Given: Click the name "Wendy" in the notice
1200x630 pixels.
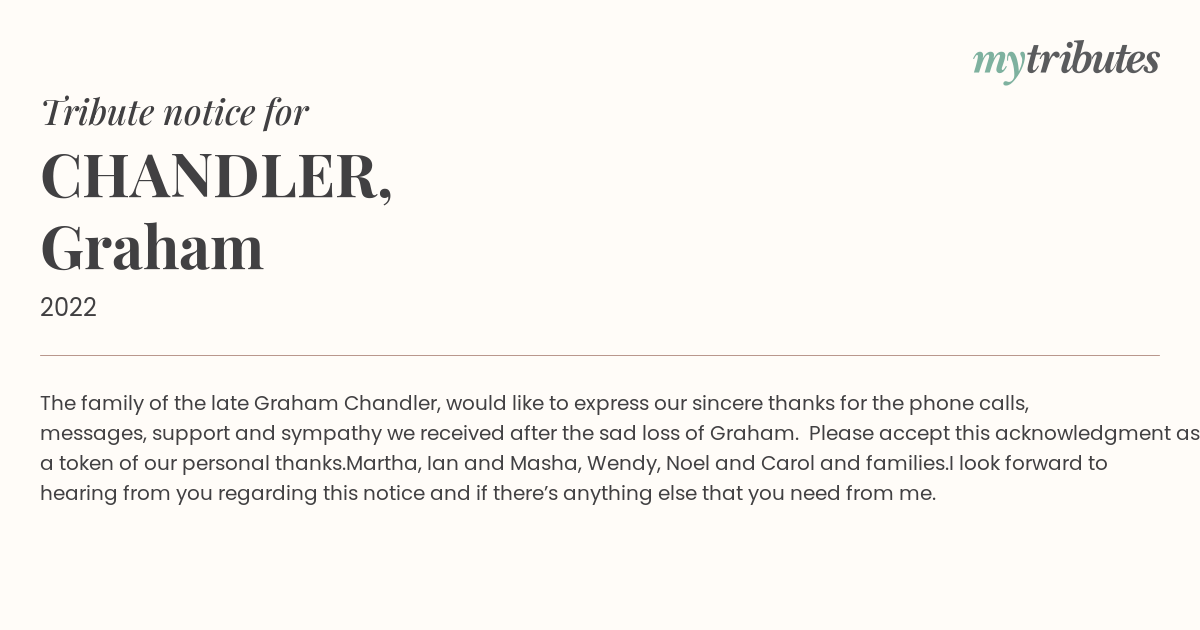Looking at the screenshot, I should coord(622,464).
